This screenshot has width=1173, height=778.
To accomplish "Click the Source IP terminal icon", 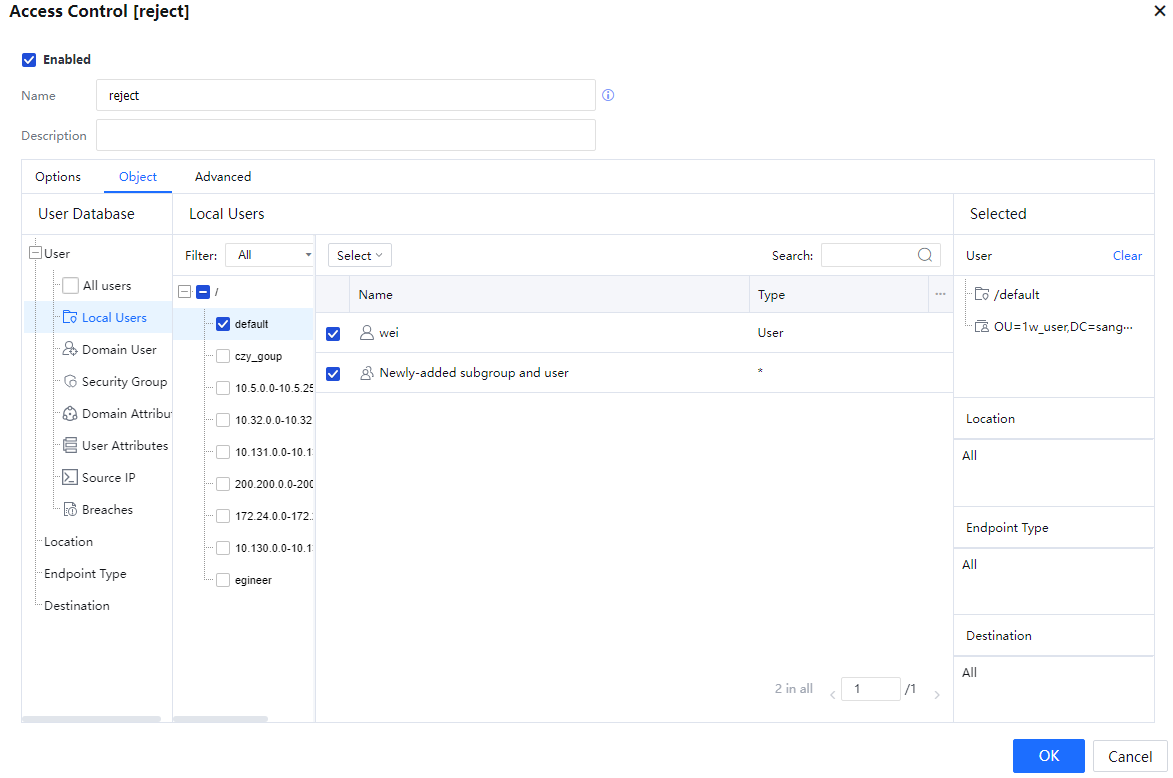I will [70, 478].
